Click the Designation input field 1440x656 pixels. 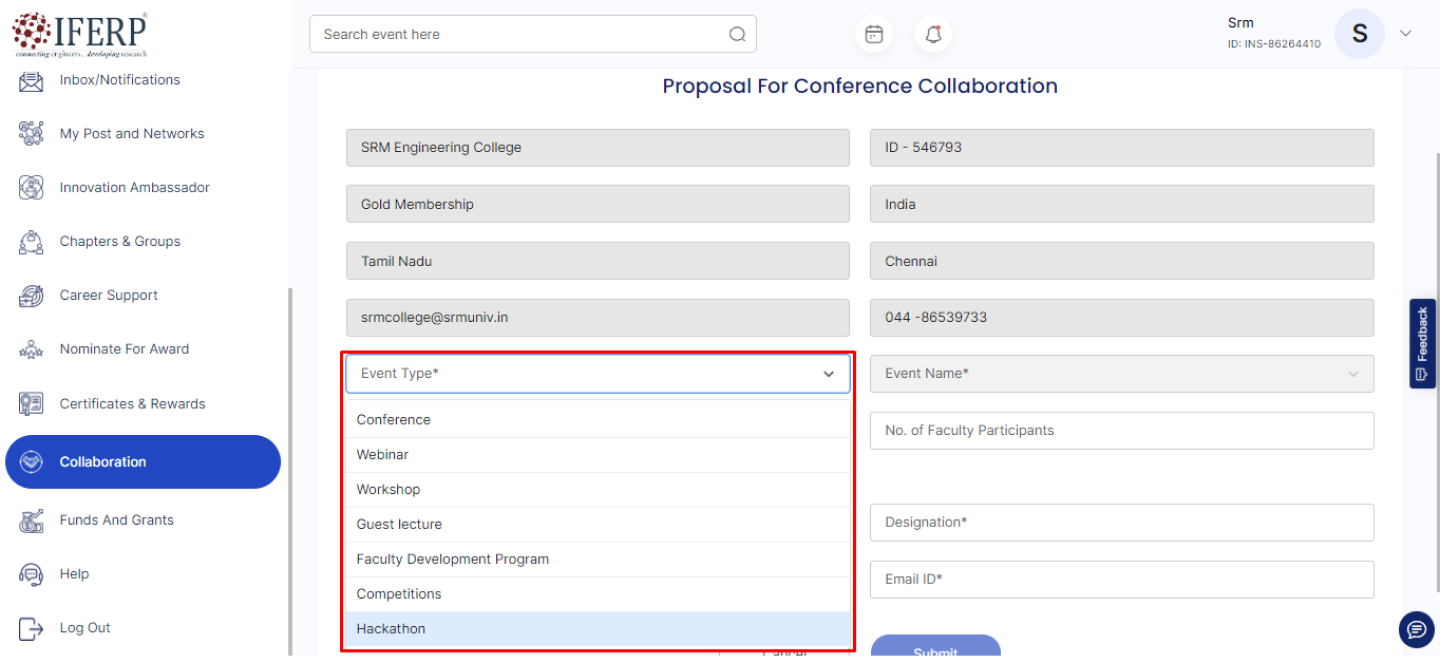point(1121,522)
